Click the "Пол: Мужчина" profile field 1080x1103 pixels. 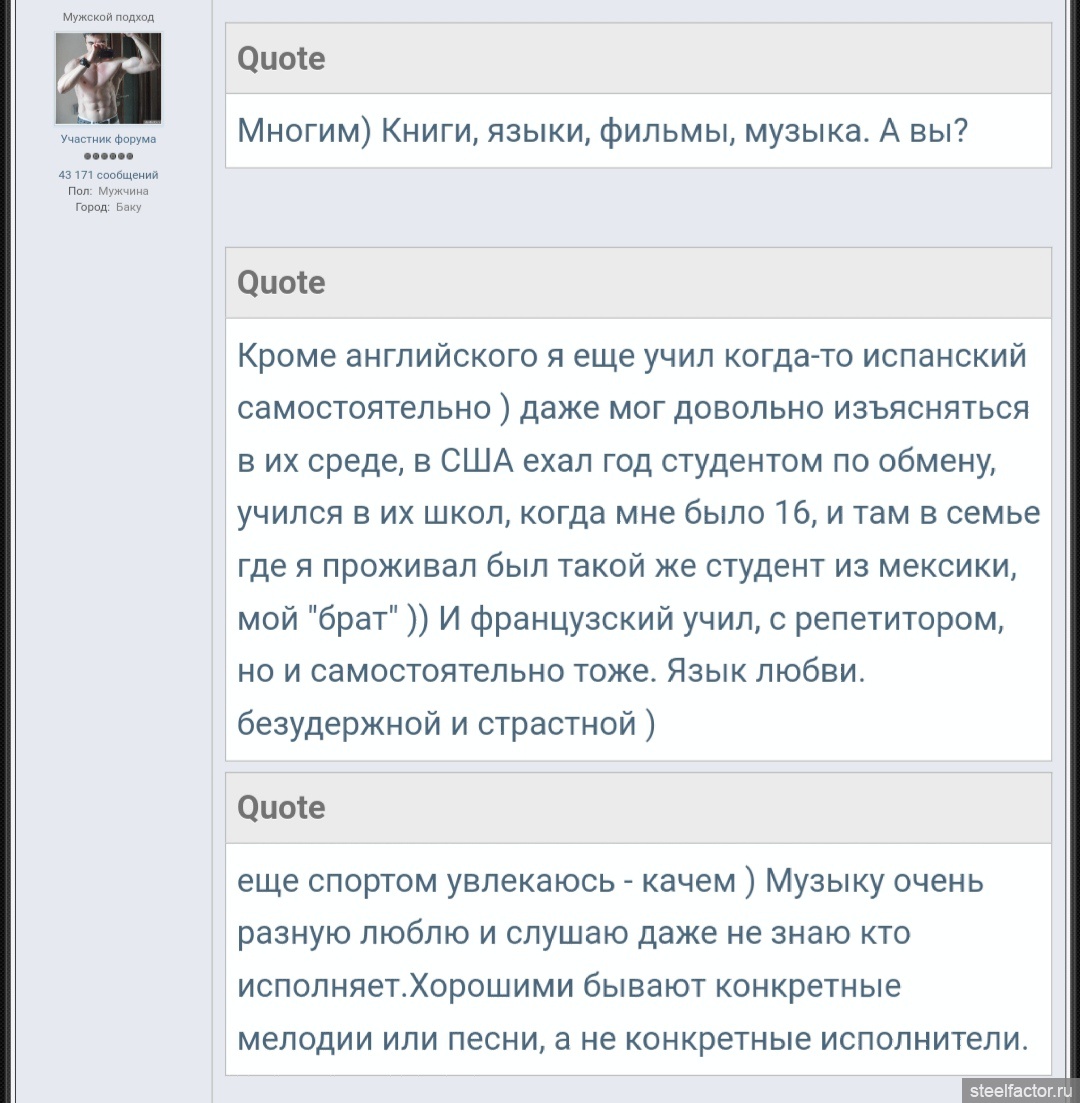(x=108, y=191)
